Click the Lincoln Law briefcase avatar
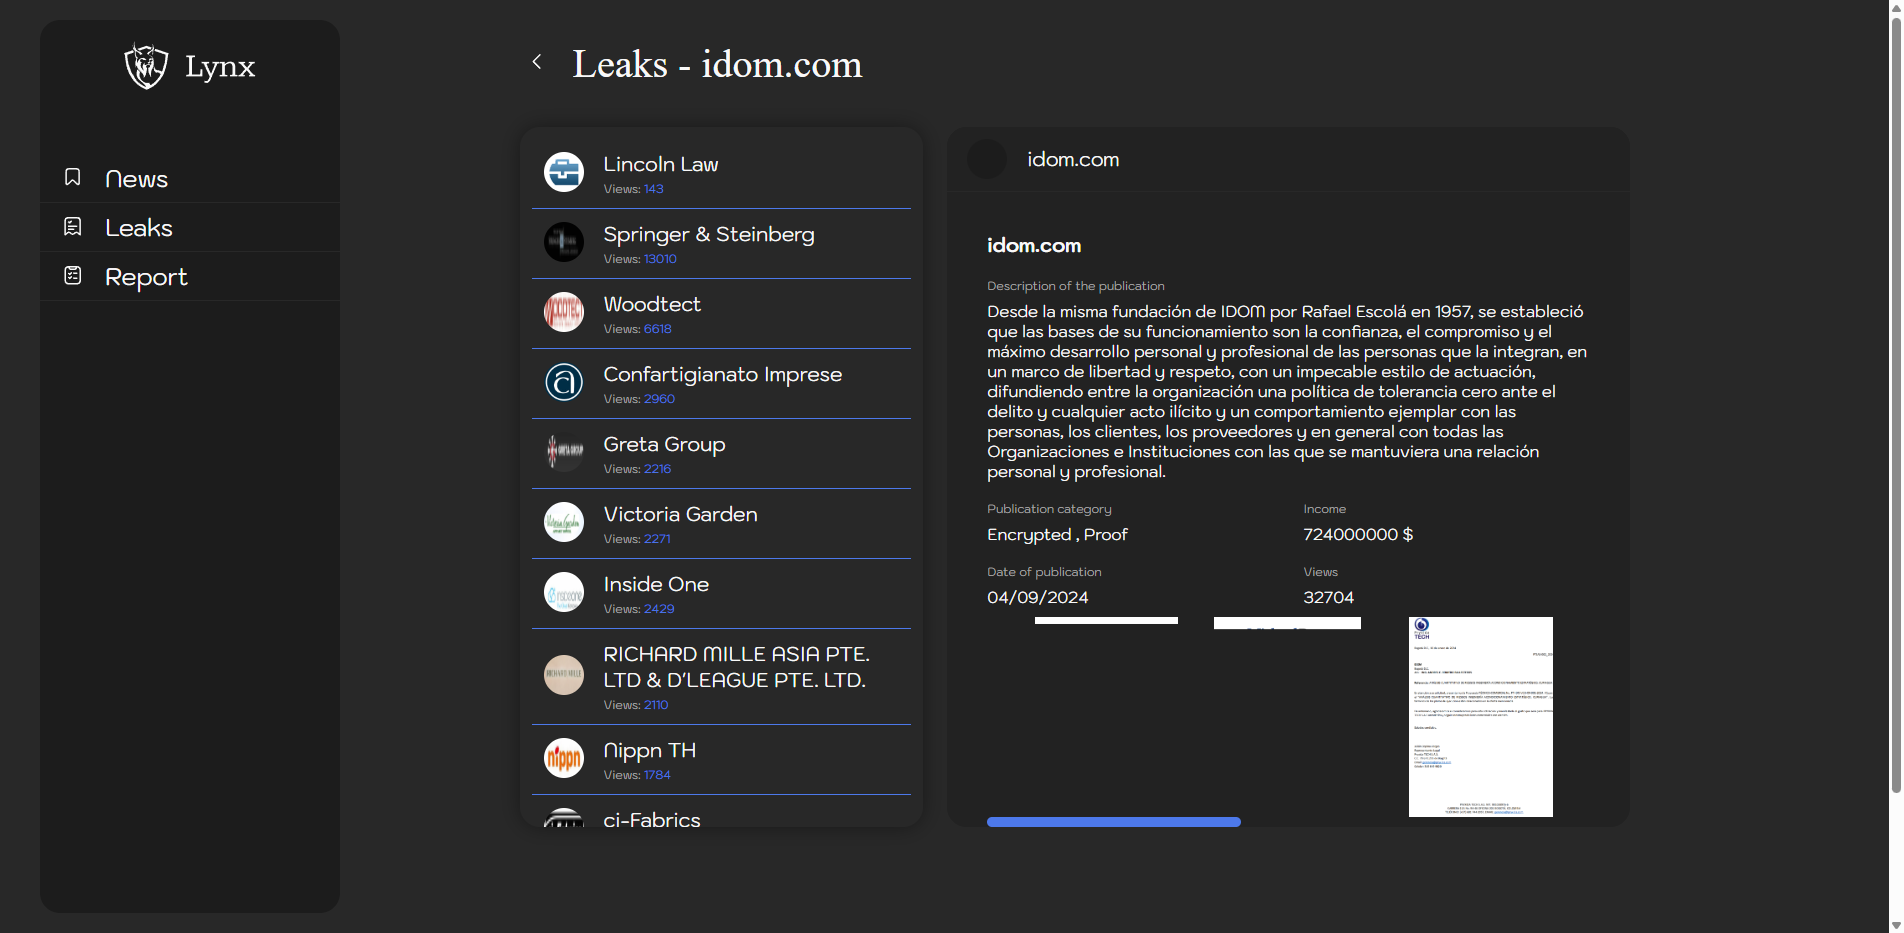 564,172
